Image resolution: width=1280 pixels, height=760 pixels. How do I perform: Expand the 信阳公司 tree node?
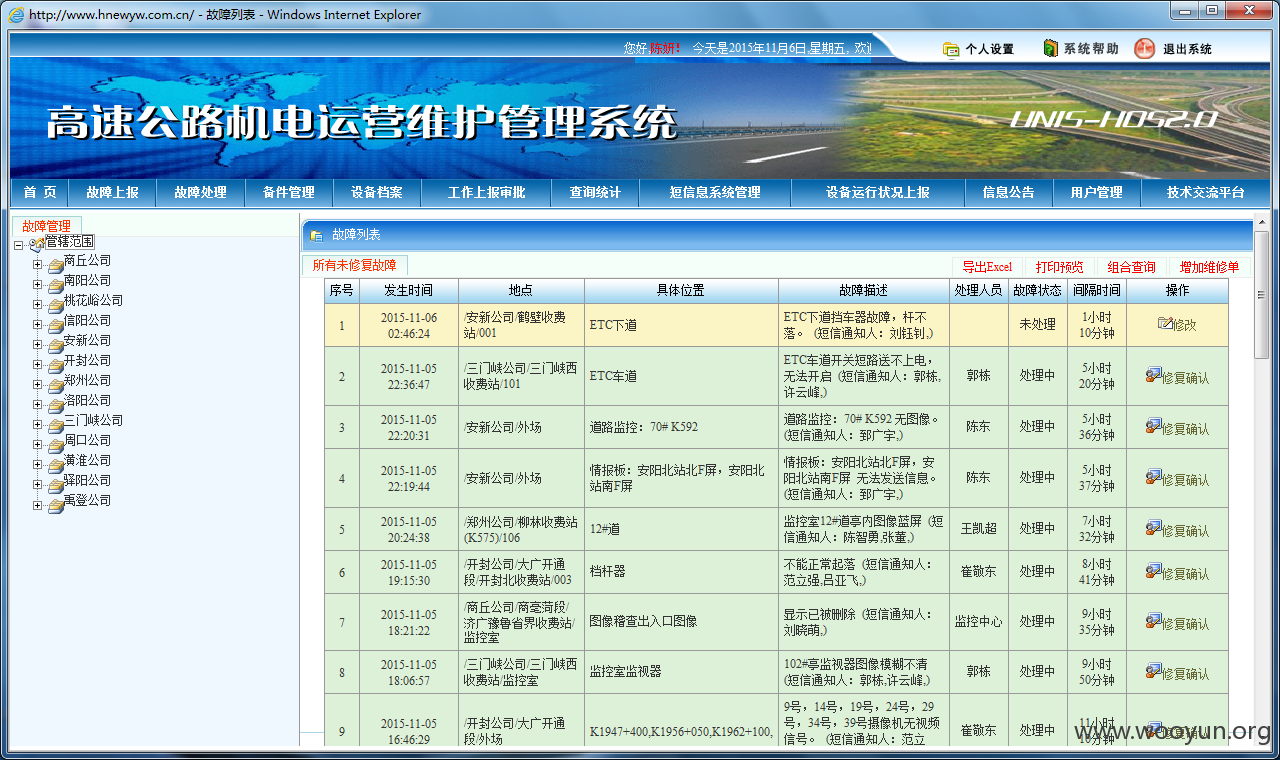(38, 325)
